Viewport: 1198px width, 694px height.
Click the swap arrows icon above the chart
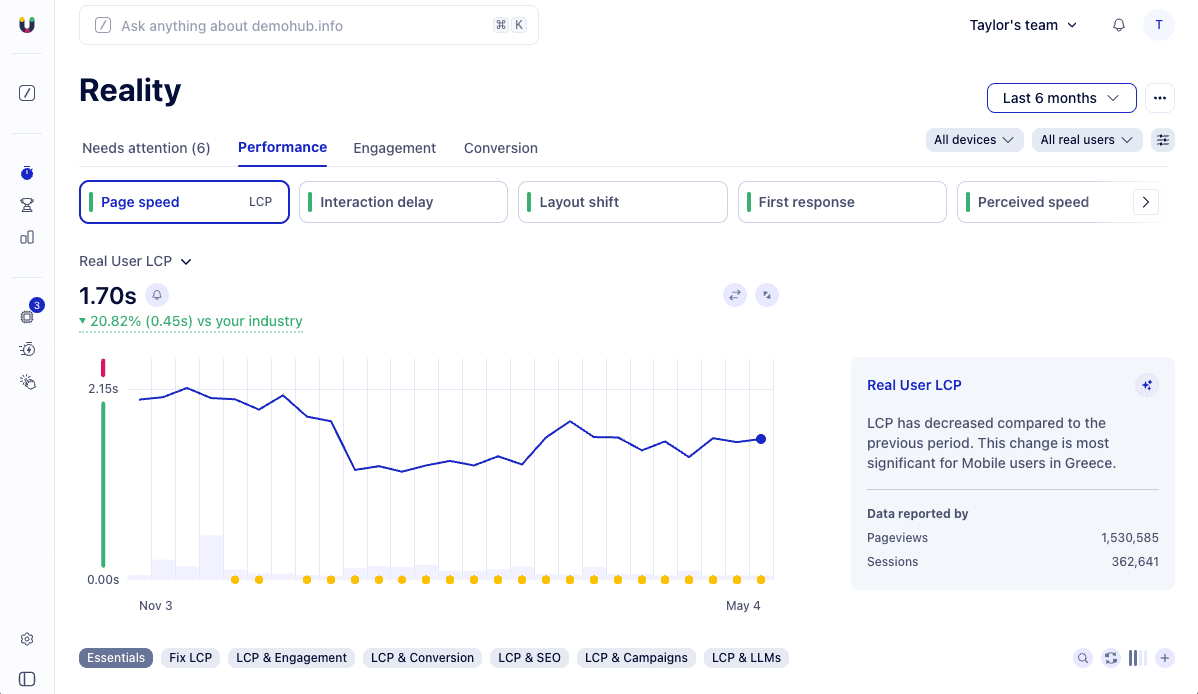pyautogui.click(x=735, y=295)
